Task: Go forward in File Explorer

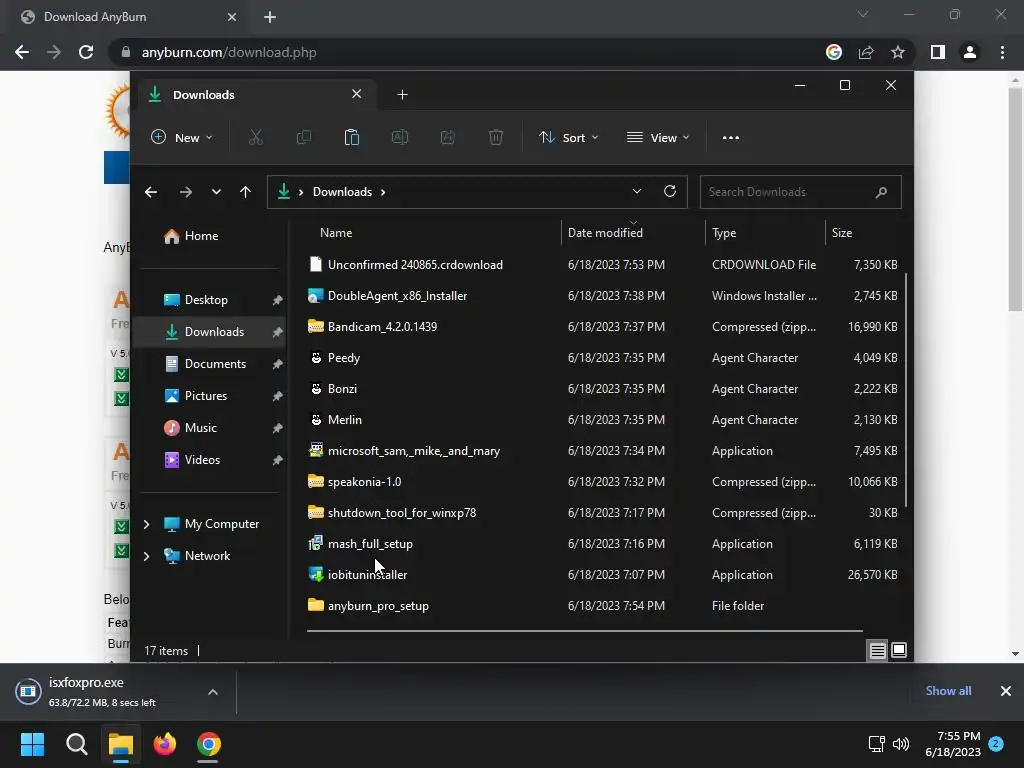Action: [186, 192]
